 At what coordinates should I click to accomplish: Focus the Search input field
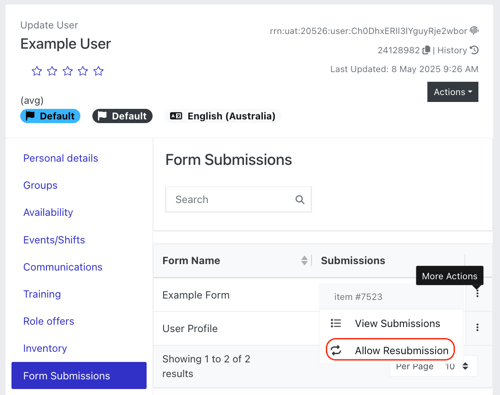[238, 200]
